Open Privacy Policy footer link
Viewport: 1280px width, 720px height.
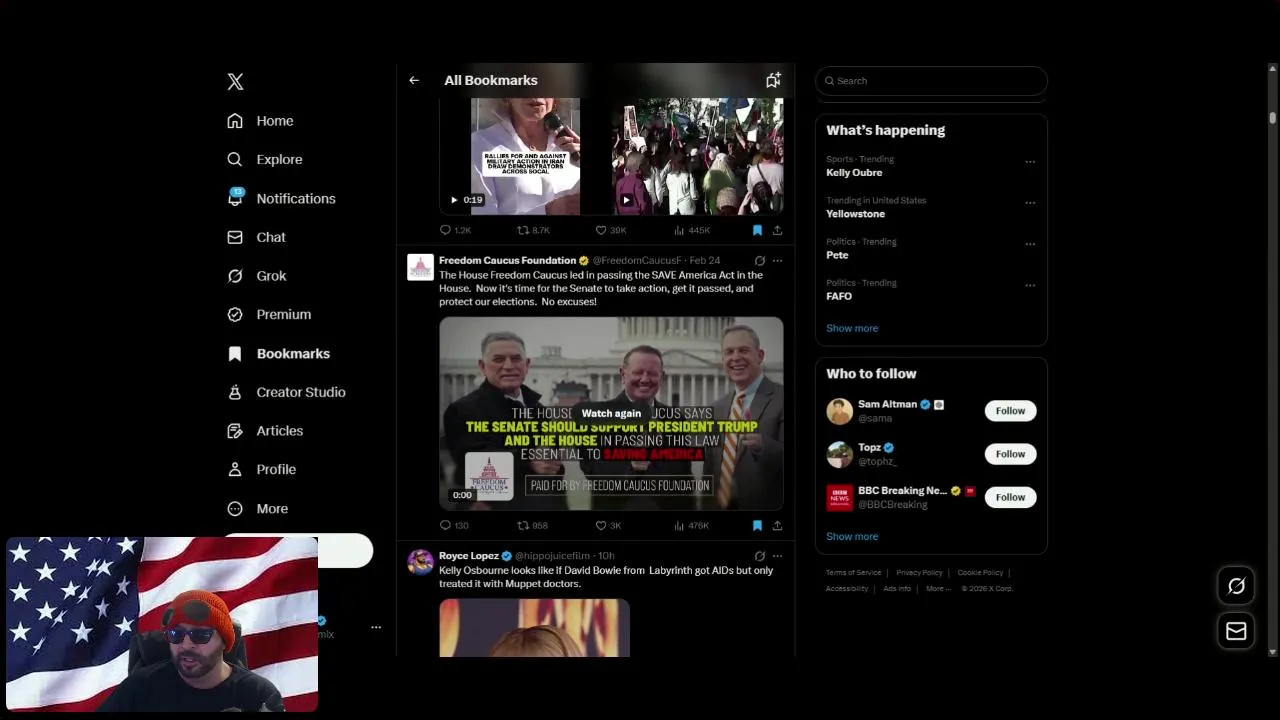click(x=919, y=573)
